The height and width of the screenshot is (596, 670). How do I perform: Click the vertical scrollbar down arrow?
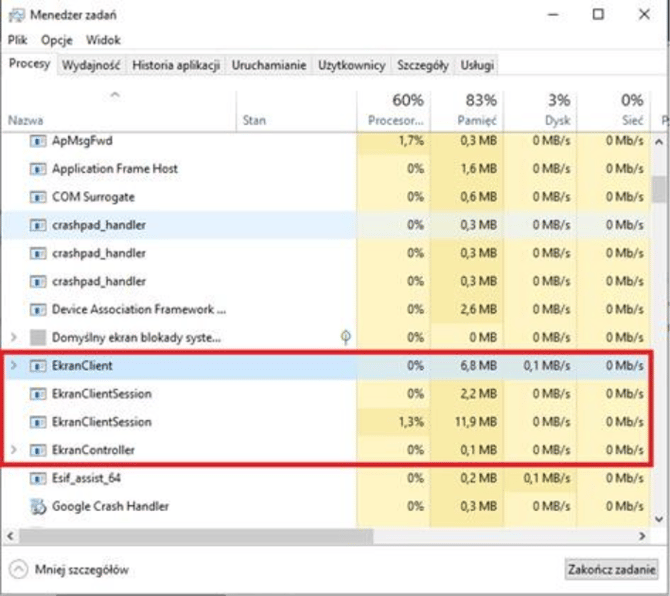(659, 518)
